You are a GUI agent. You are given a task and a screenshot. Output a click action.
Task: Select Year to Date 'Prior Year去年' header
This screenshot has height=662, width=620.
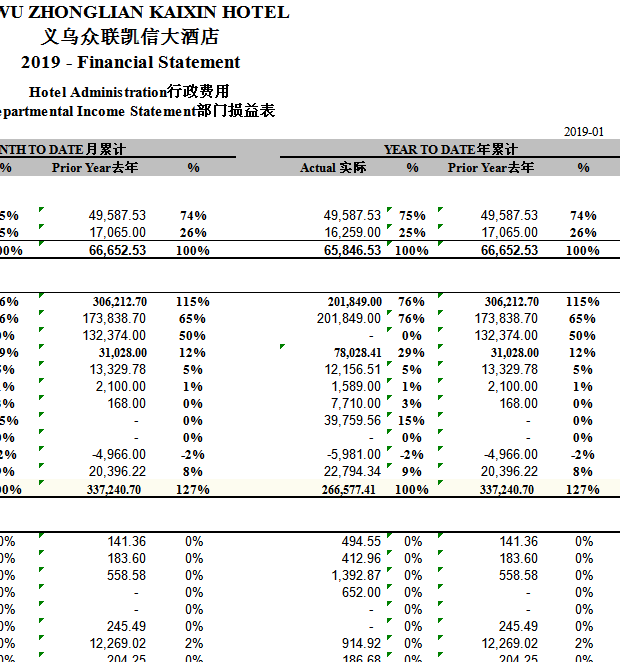coord(491,168)
